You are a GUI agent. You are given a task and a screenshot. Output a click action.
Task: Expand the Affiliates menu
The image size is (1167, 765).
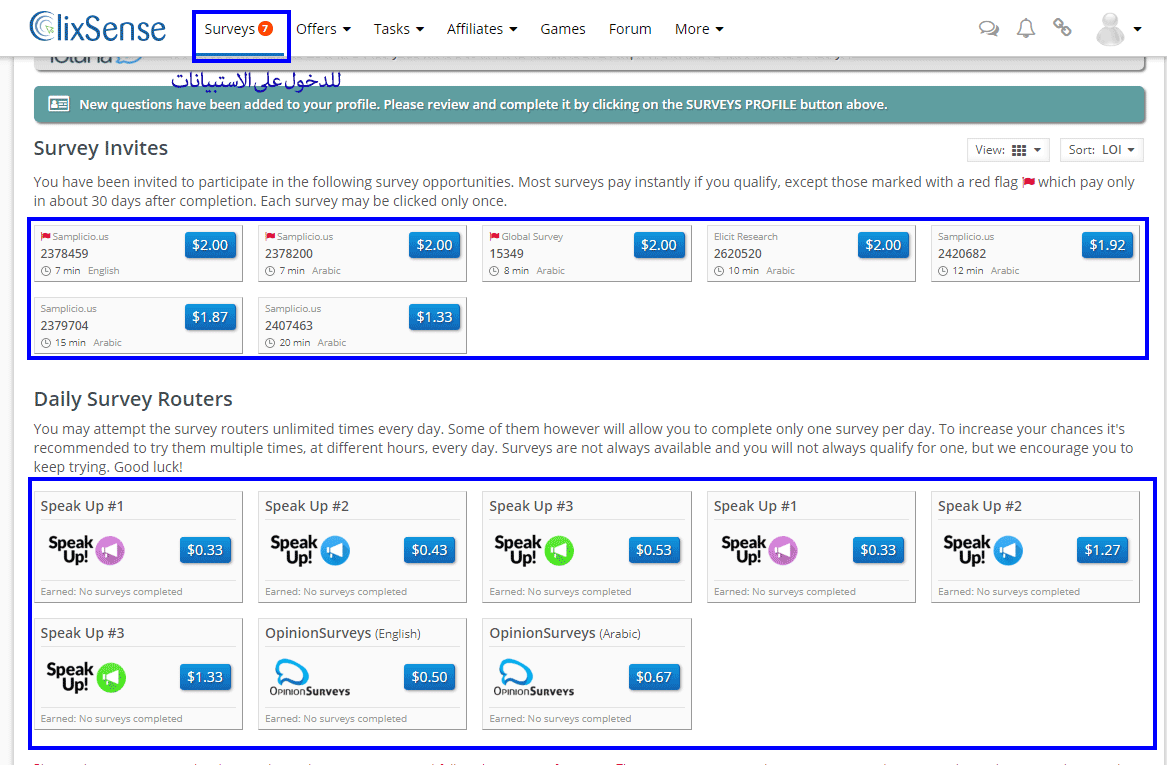pos(482,29)
